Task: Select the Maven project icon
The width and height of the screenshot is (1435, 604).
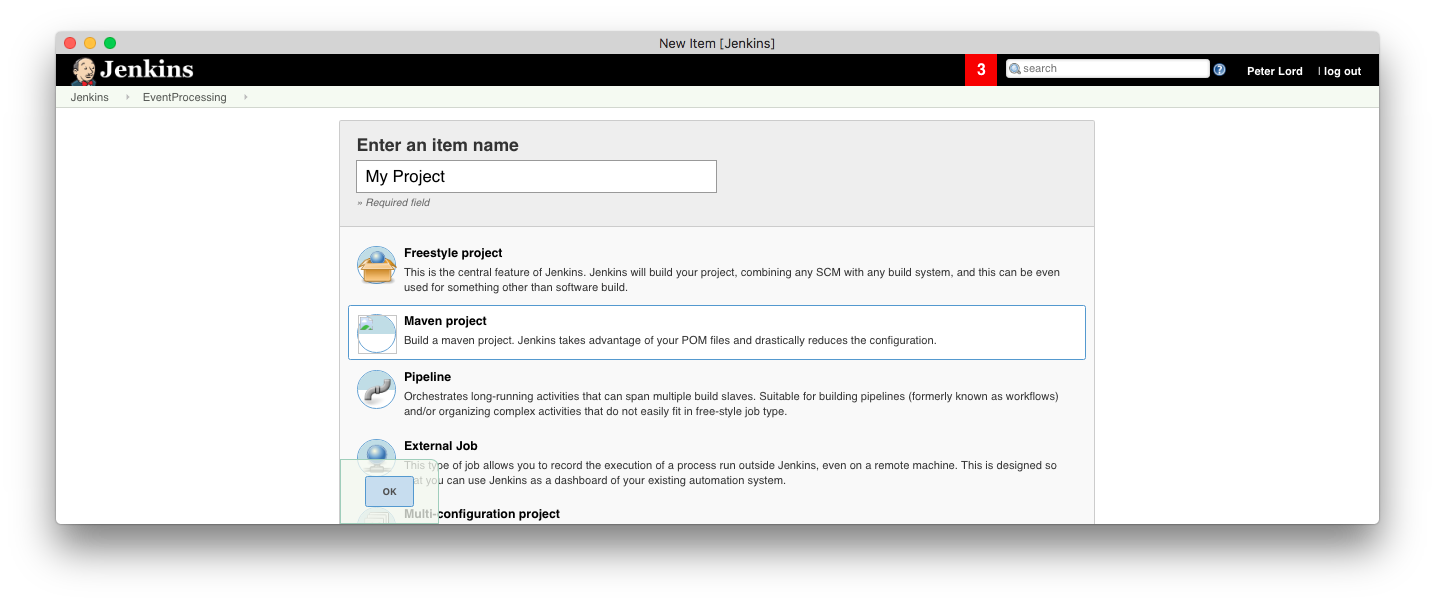Action: tap(377, 334)
